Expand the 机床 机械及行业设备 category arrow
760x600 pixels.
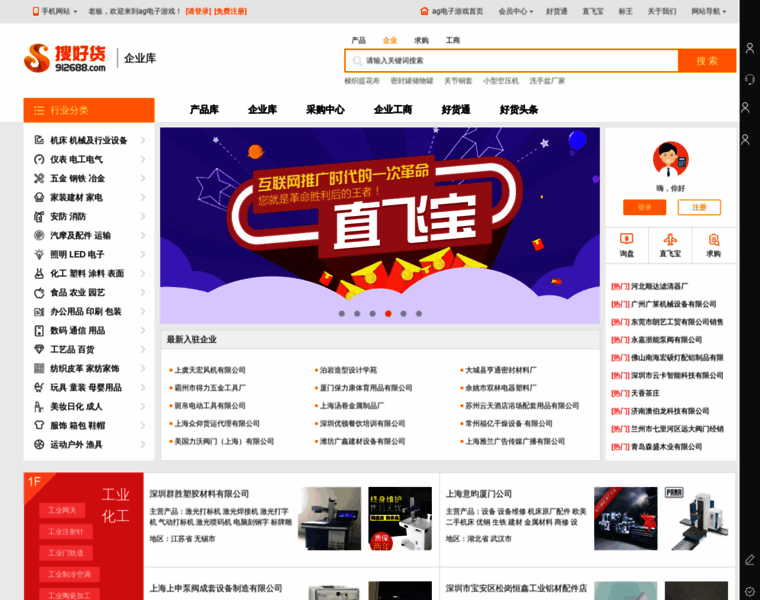coord(143,140)
